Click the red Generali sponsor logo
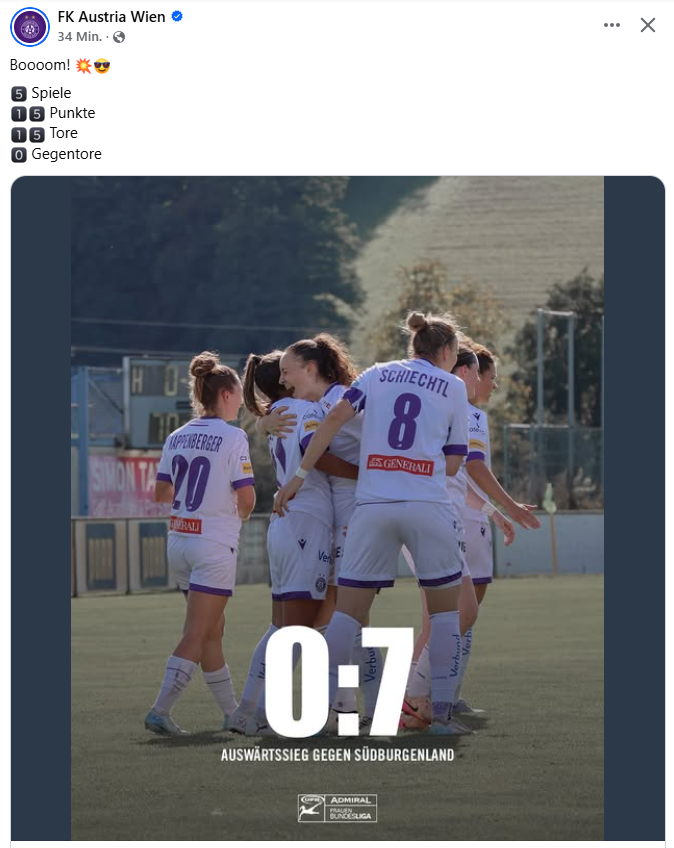Image resolution: width=674 pixels, height=848 pixels. [400, 465]
